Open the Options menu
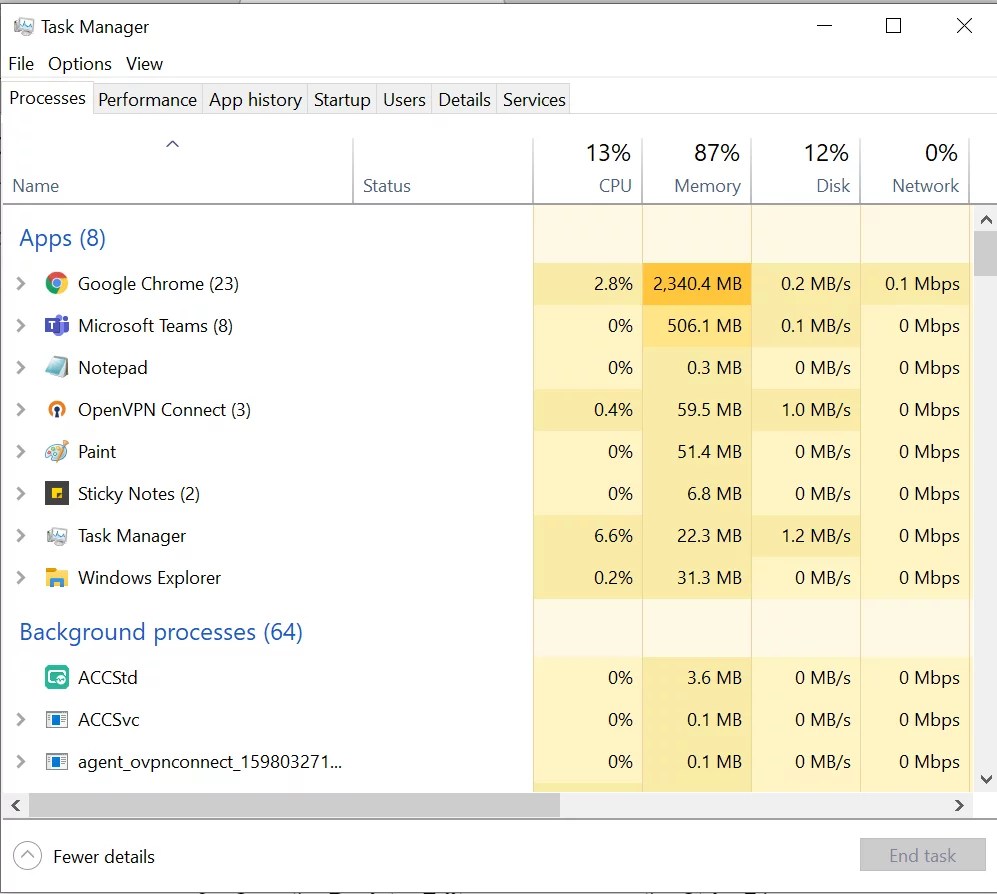The image size is (997, 894). (79, 64)
